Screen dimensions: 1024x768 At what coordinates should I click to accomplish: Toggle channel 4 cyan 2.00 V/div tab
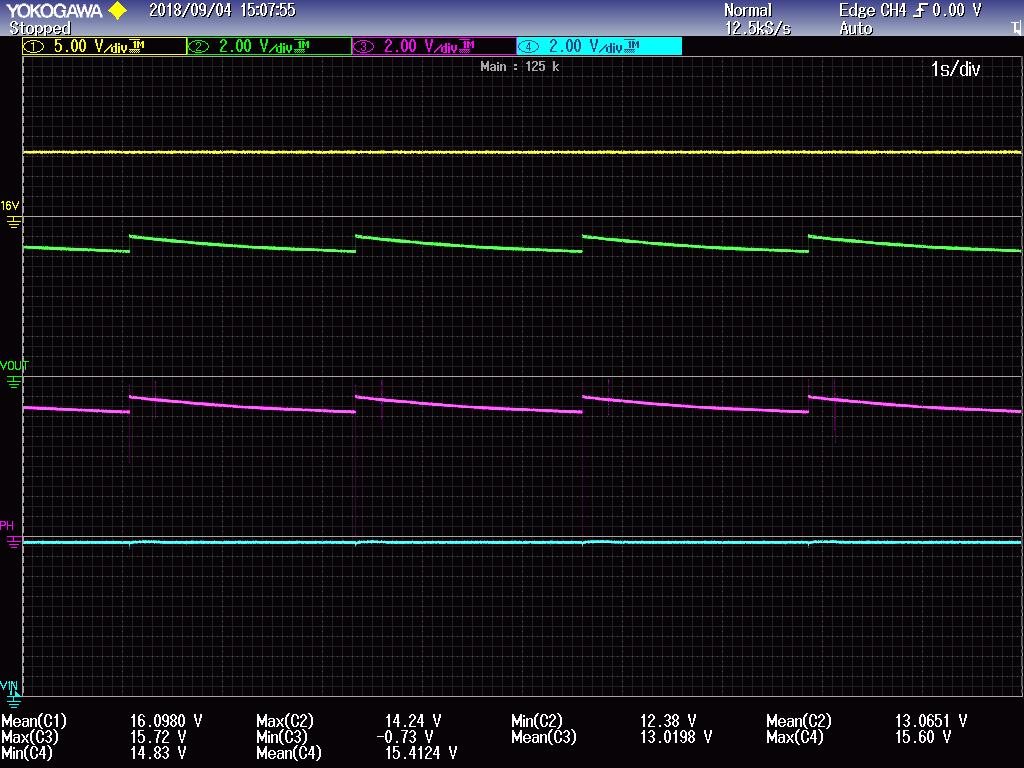600,46
